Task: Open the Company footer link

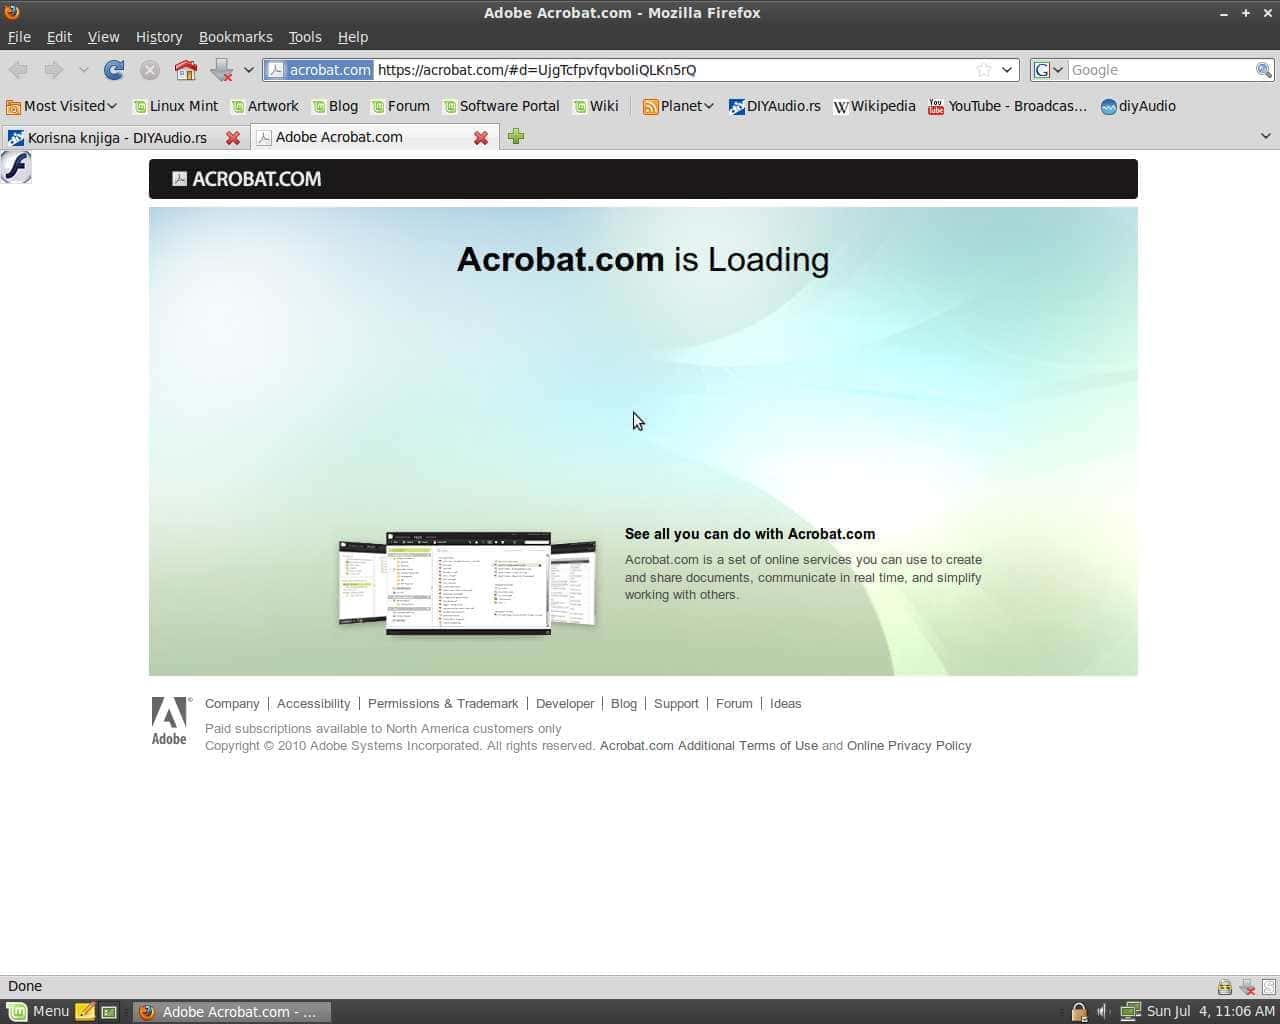Action: pos(232,704)
